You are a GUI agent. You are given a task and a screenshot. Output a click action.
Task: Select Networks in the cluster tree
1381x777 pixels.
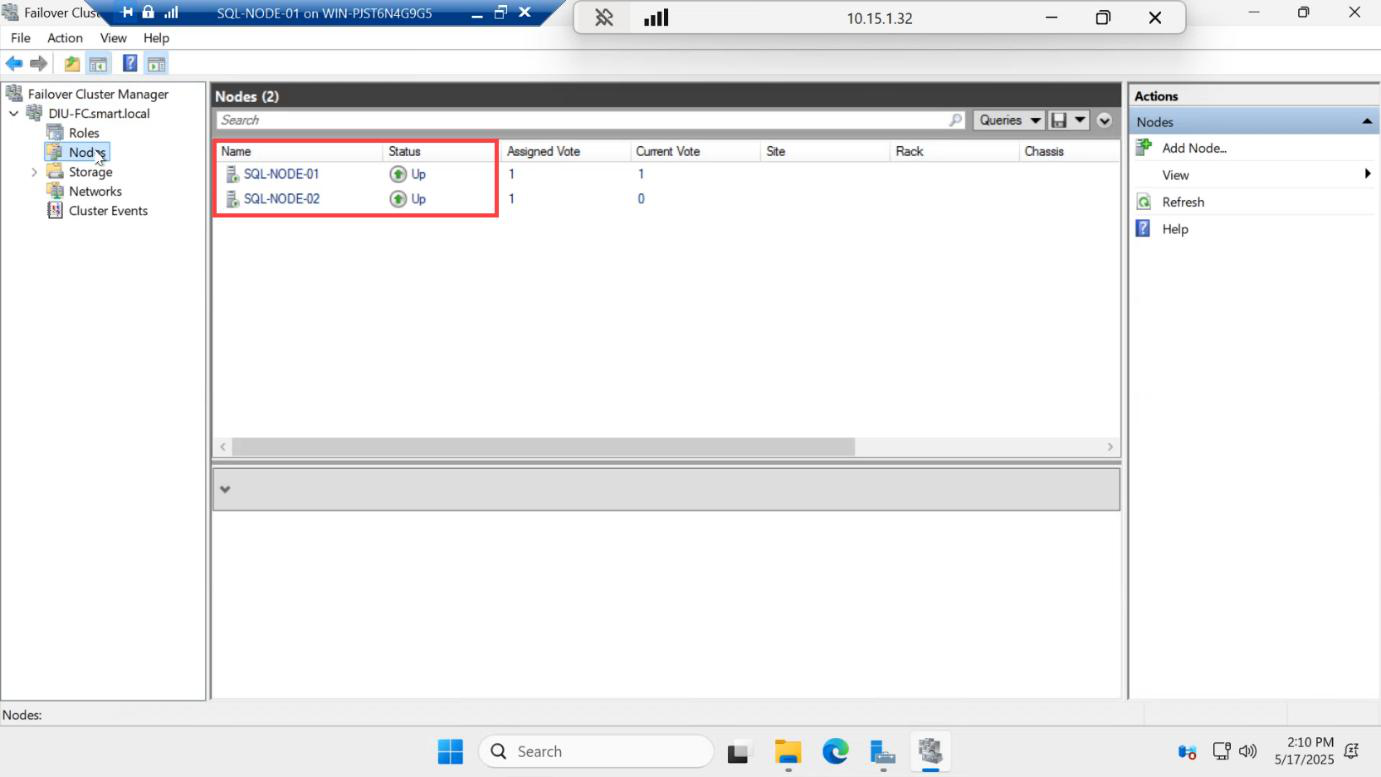(x=95, y=191)
